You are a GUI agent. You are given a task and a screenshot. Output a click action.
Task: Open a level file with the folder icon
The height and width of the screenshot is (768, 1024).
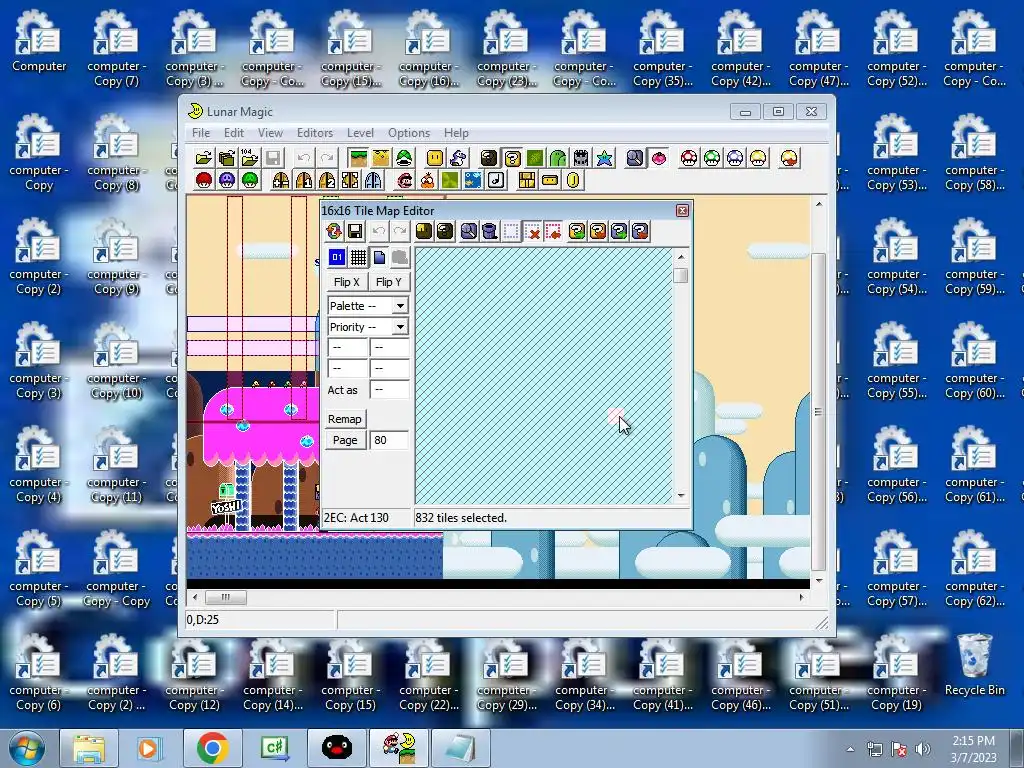204,158
